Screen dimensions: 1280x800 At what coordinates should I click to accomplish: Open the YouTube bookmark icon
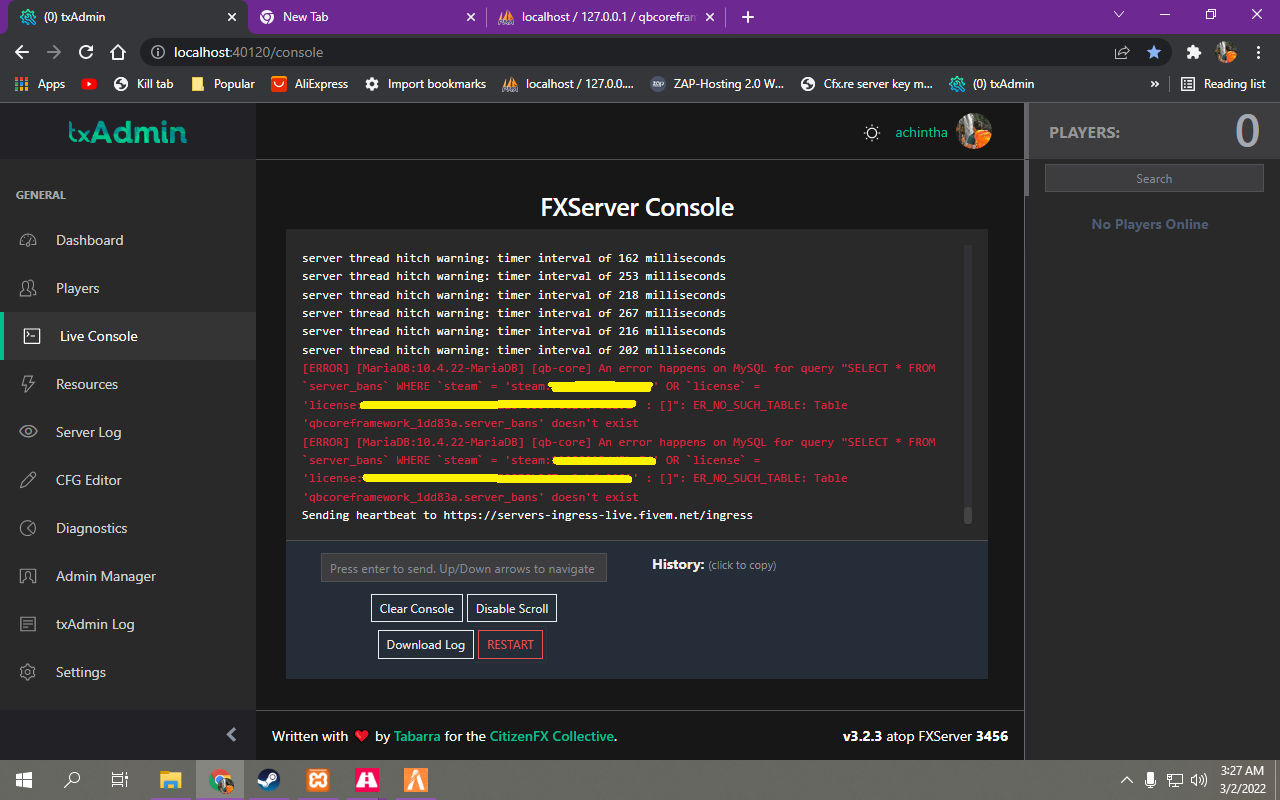pyautogui.click(x=89, y=84)
